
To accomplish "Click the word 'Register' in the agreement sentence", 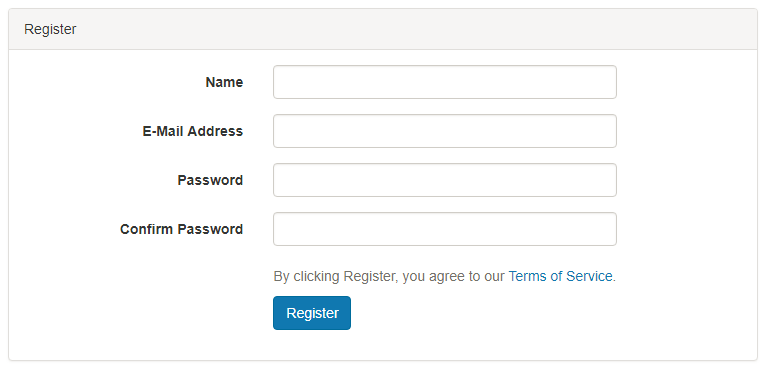I will click(369, 276).
